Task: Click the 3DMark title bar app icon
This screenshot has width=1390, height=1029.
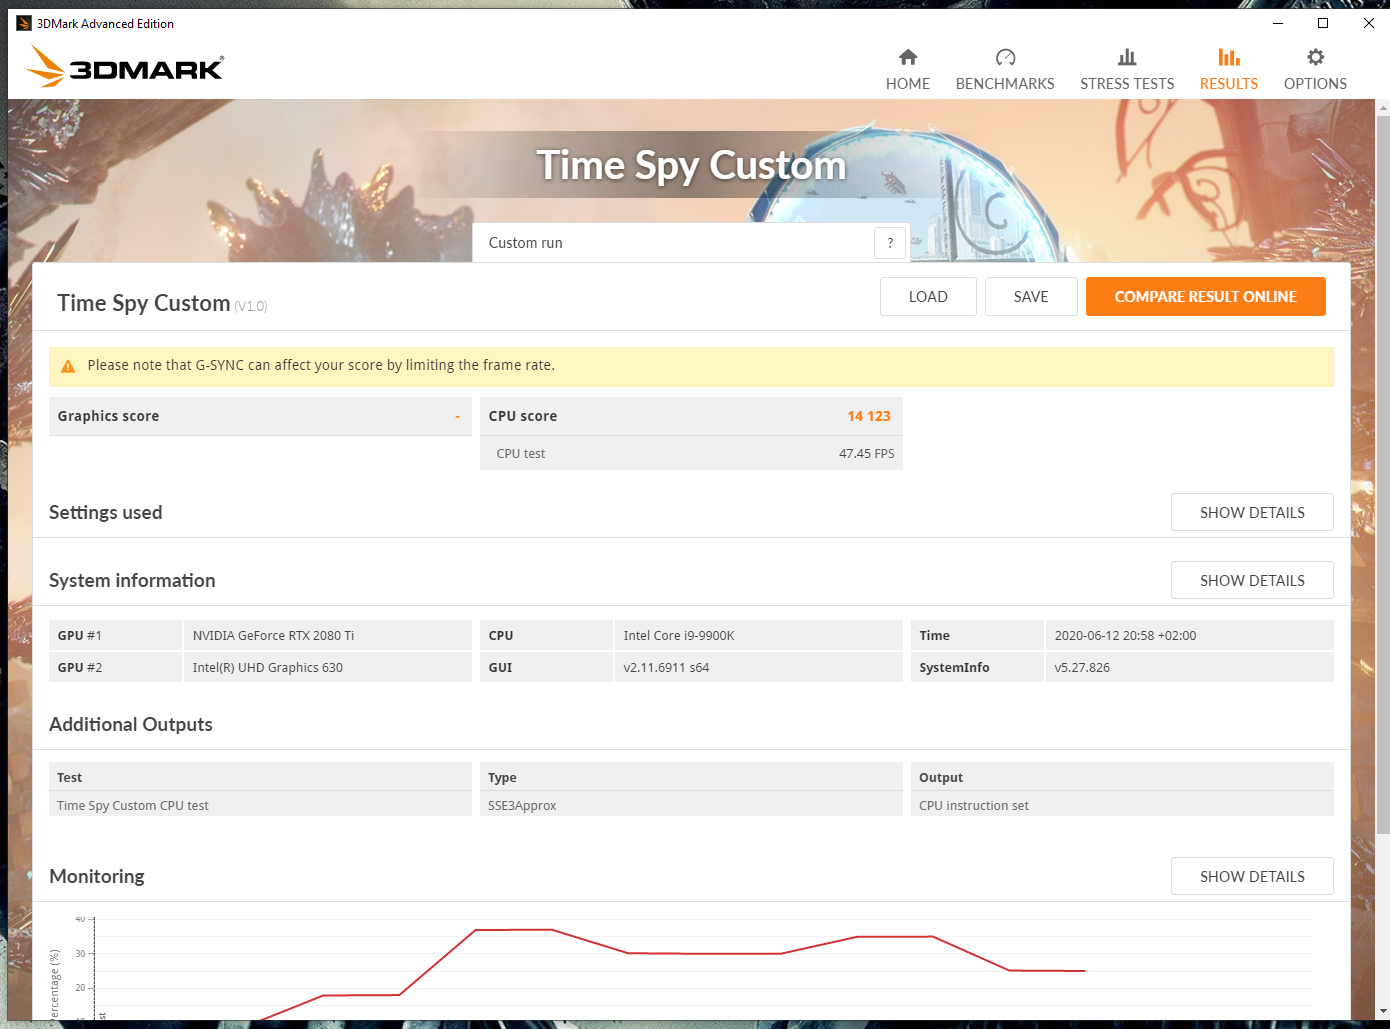Action: pyautogui.click(x=24, y=23)
